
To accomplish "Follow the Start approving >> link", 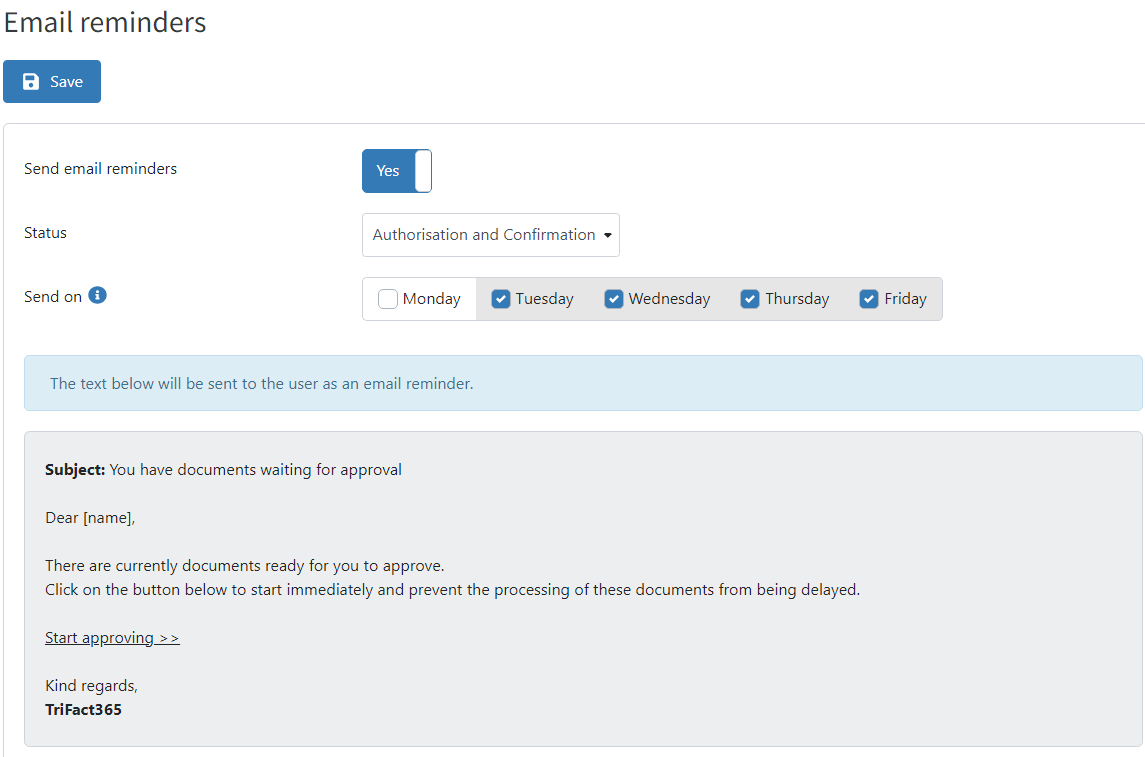I will pos(112,638).
